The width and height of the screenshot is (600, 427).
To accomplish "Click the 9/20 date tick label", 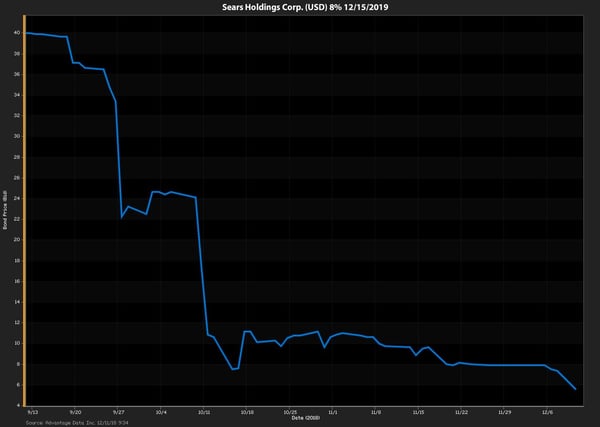I will (76, 412).
